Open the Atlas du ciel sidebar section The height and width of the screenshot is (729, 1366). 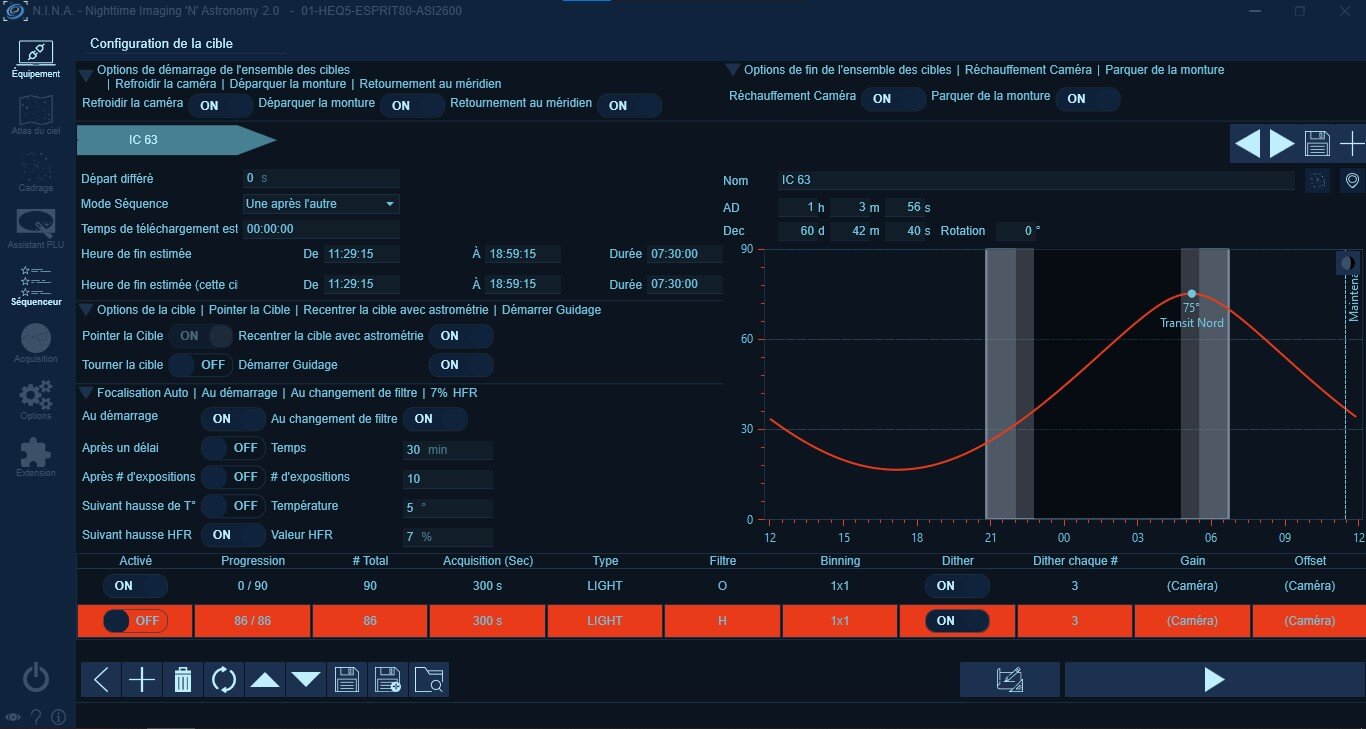[x=36, y=115]
